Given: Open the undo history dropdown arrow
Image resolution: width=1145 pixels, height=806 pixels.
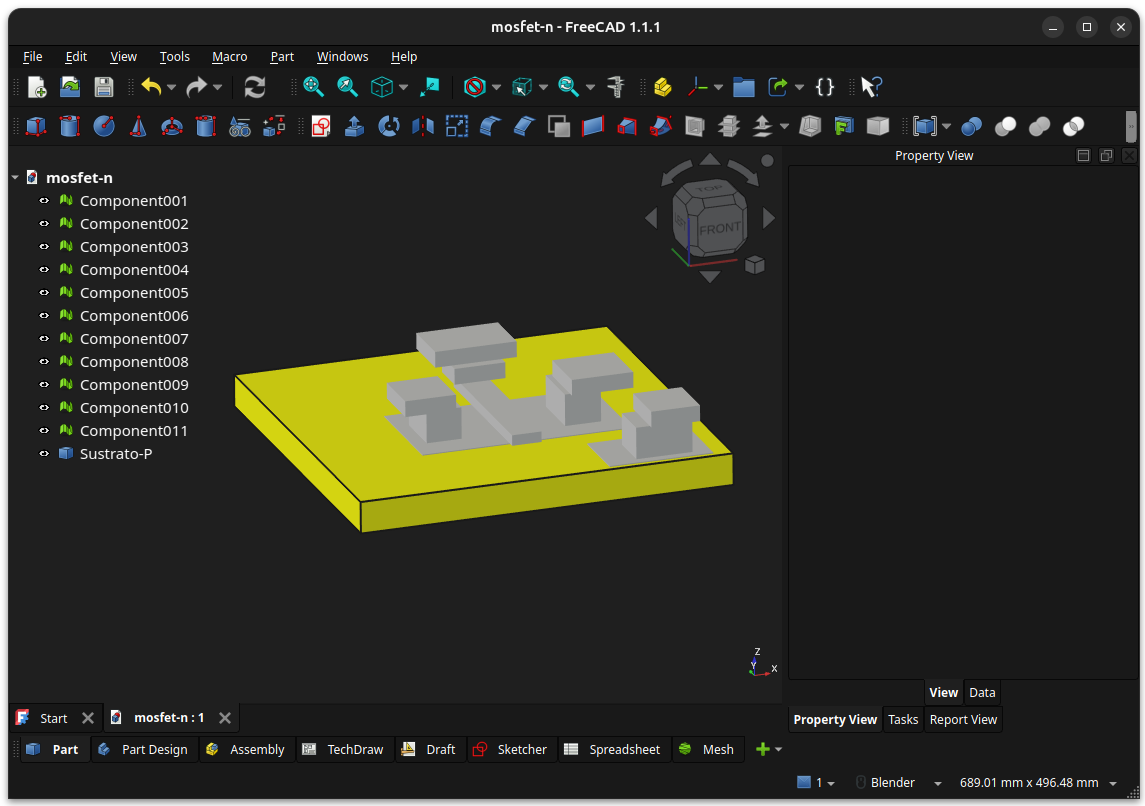Looking at the screenshot, I should point(172,88).
